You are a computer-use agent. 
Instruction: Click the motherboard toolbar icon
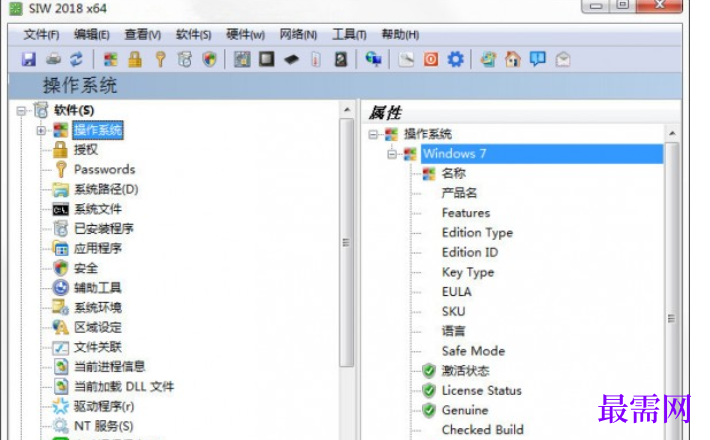pyautogui.click(x=242, y=59)
